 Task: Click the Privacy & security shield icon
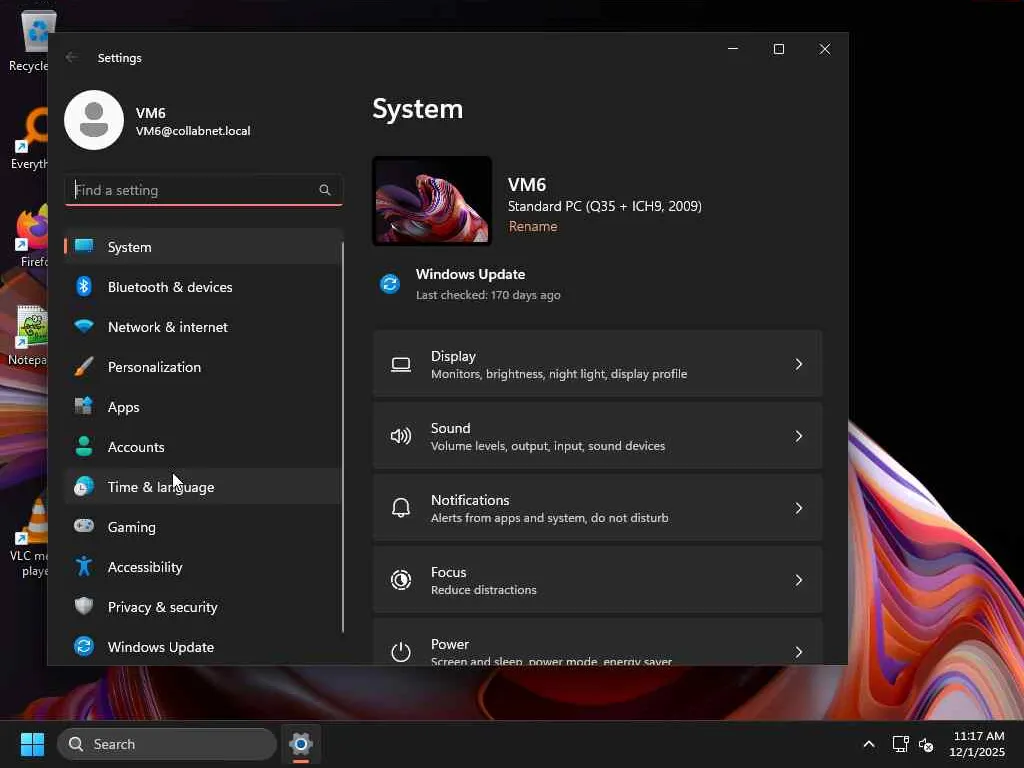coord(84,607)
